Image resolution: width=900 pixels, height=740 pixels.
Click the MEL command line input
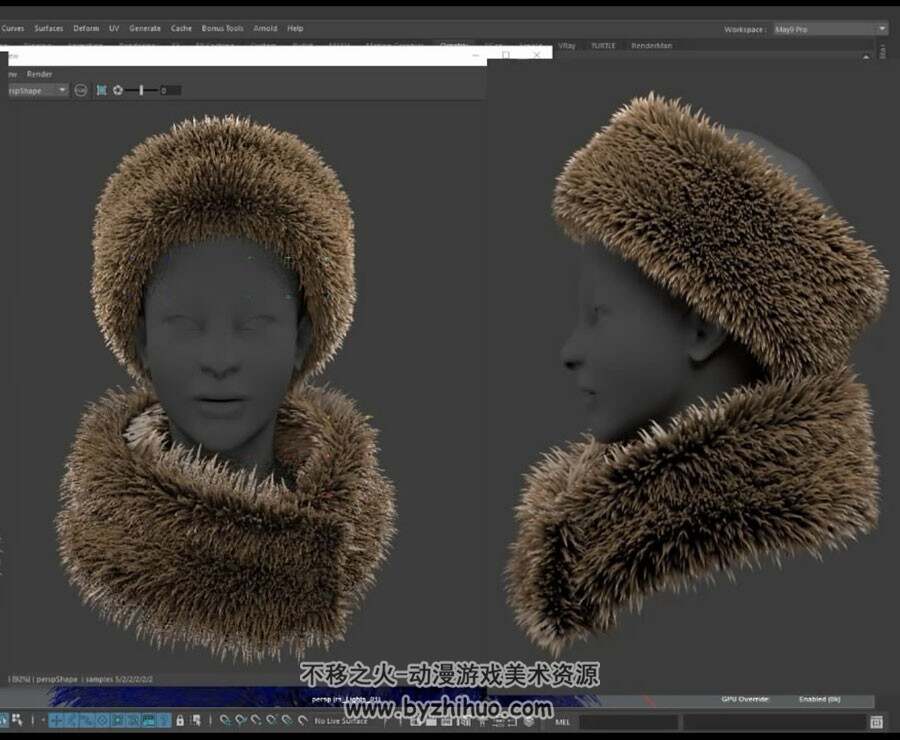click(629, 722)
